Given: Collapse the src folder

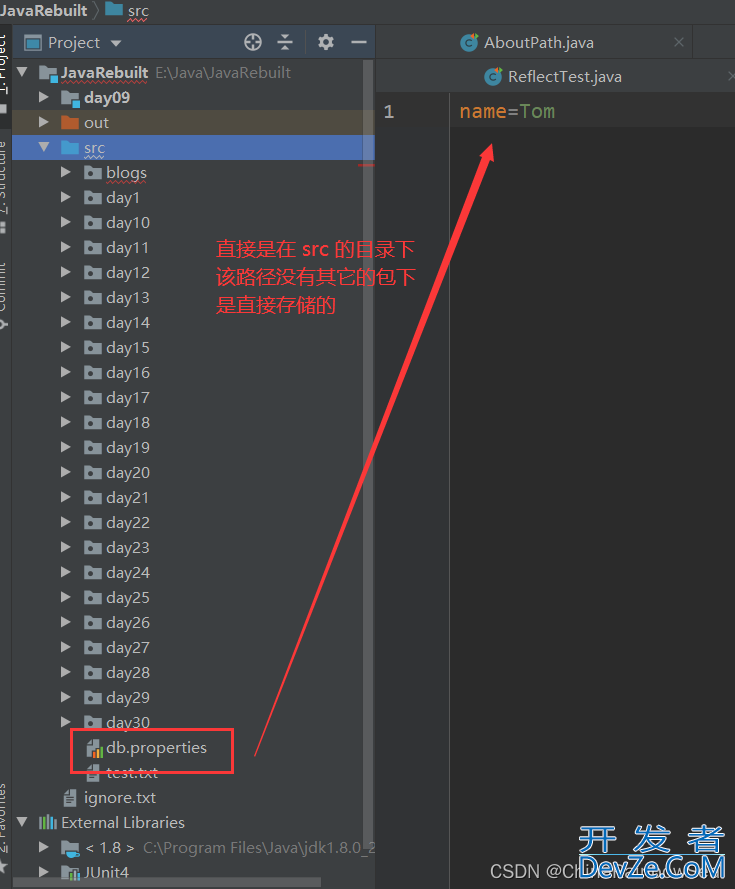Looking at the screenshot, I should click(x=44, y=147).
